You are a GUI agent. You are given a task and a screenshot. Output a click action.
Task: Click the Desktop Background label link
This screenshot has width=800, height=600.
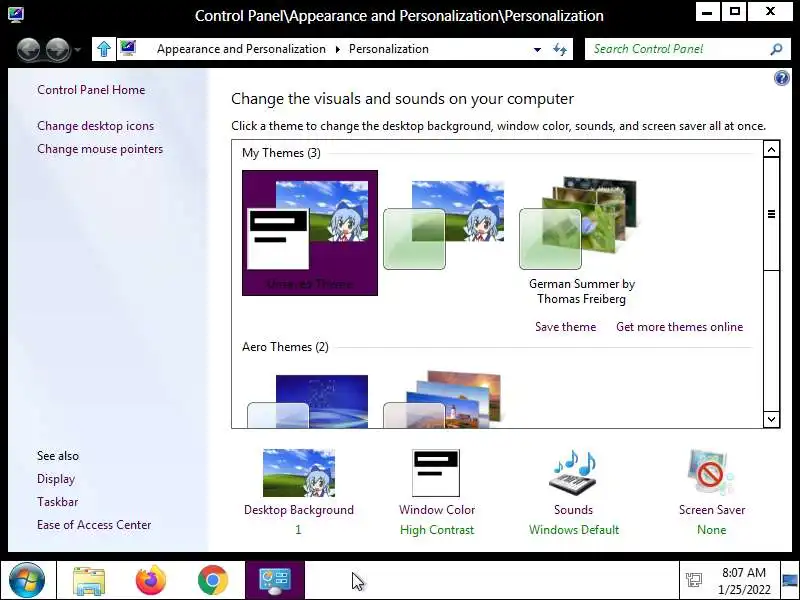(x=299, y=510)
